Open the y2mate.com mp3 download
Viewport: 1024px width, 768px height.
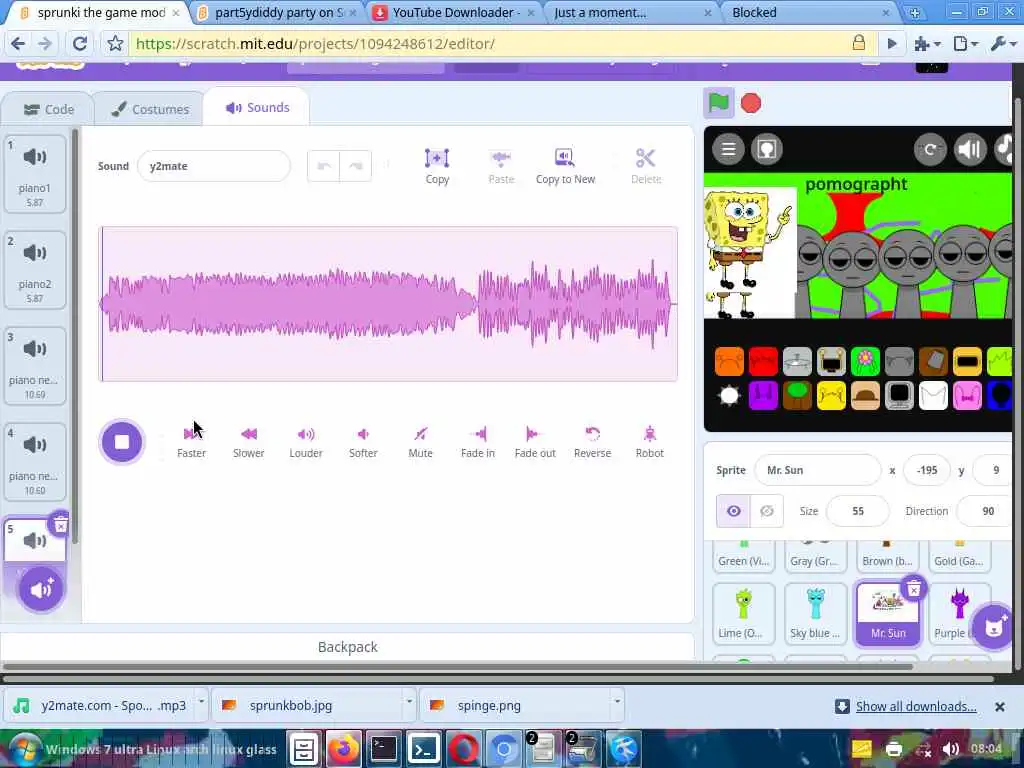pyautogui.click(x=99, y=705)
